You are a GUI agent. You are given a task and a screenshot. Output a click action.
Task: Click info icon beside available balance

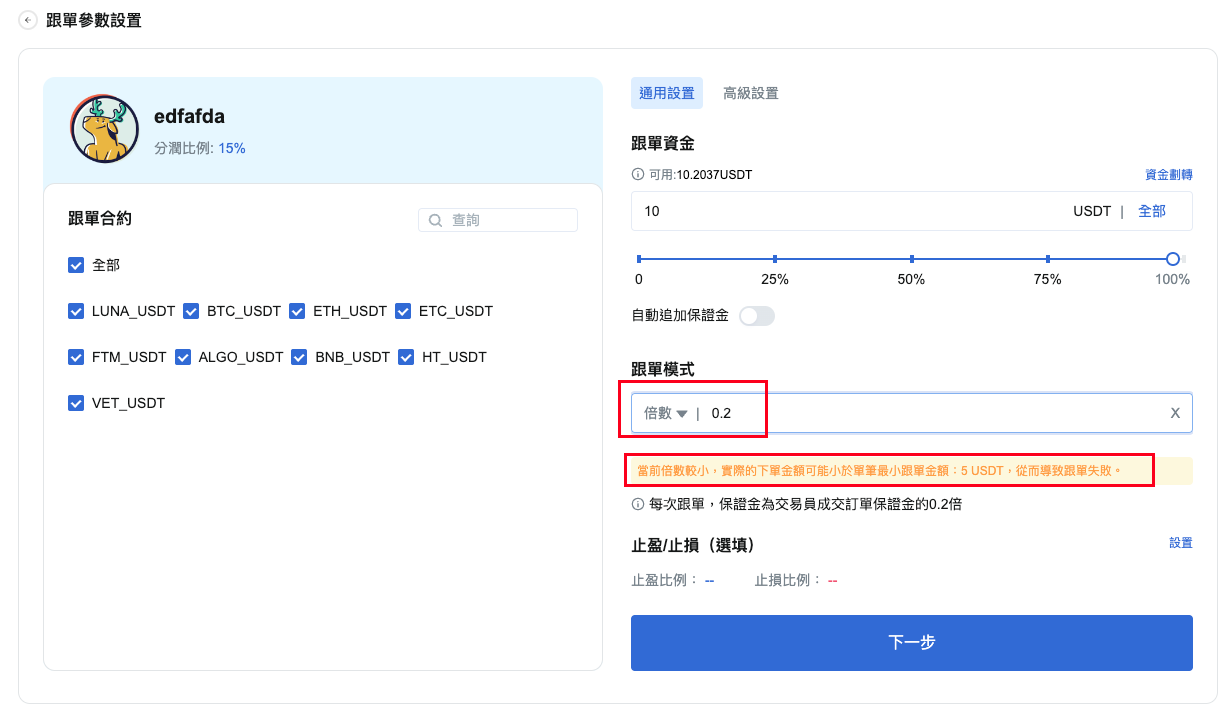click(638, 174)
